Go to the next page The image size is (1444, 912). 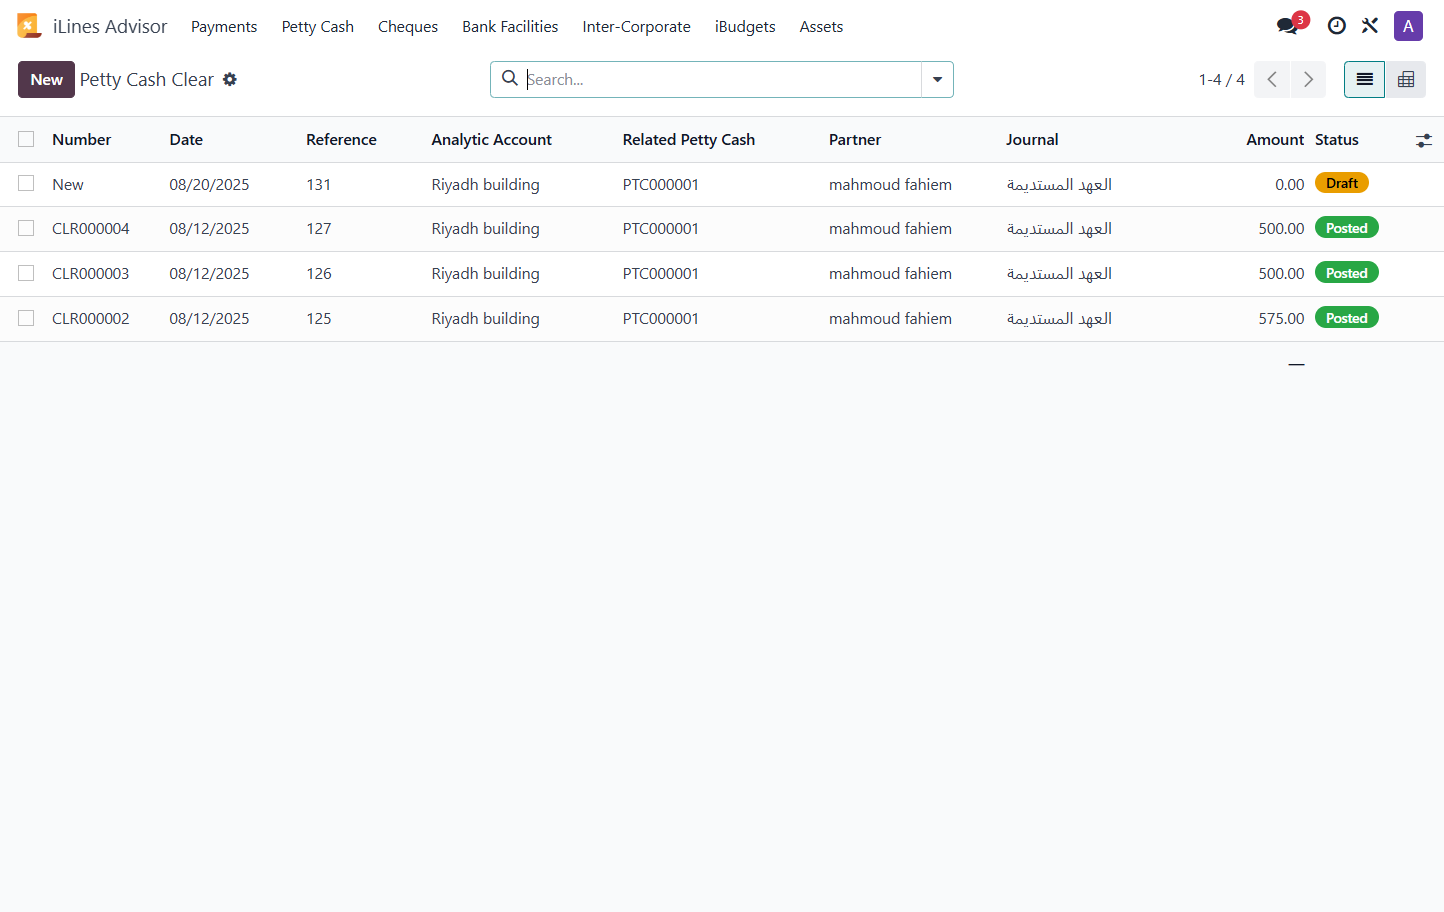1308,79
